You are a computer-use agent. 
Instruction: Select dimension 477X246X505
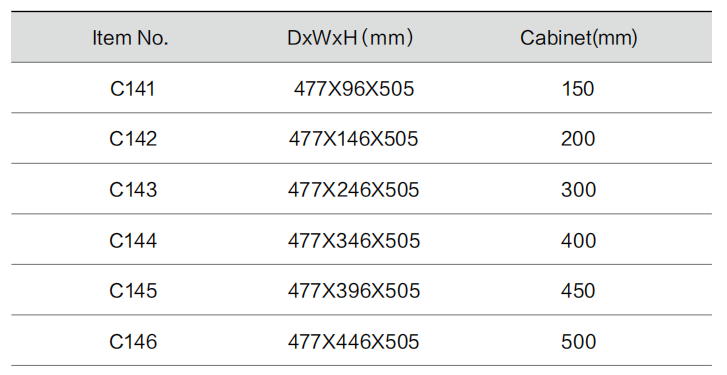(353, 190)
